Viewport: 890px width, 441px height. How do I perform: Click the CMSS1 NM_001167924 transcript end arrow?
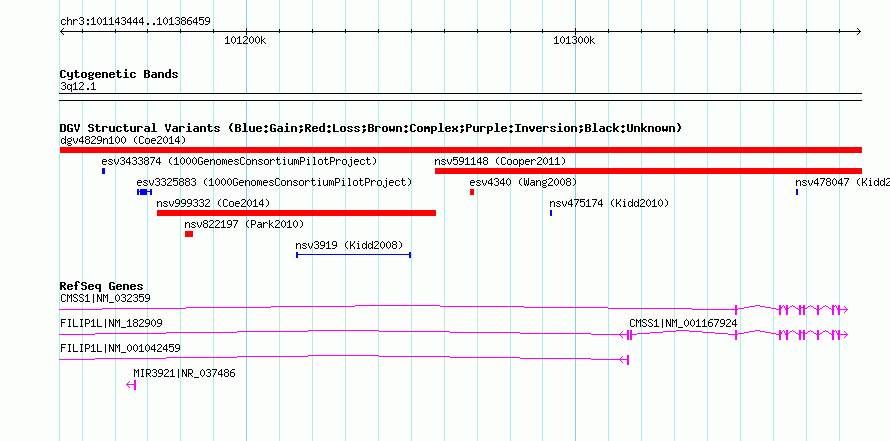pos(843,335)
